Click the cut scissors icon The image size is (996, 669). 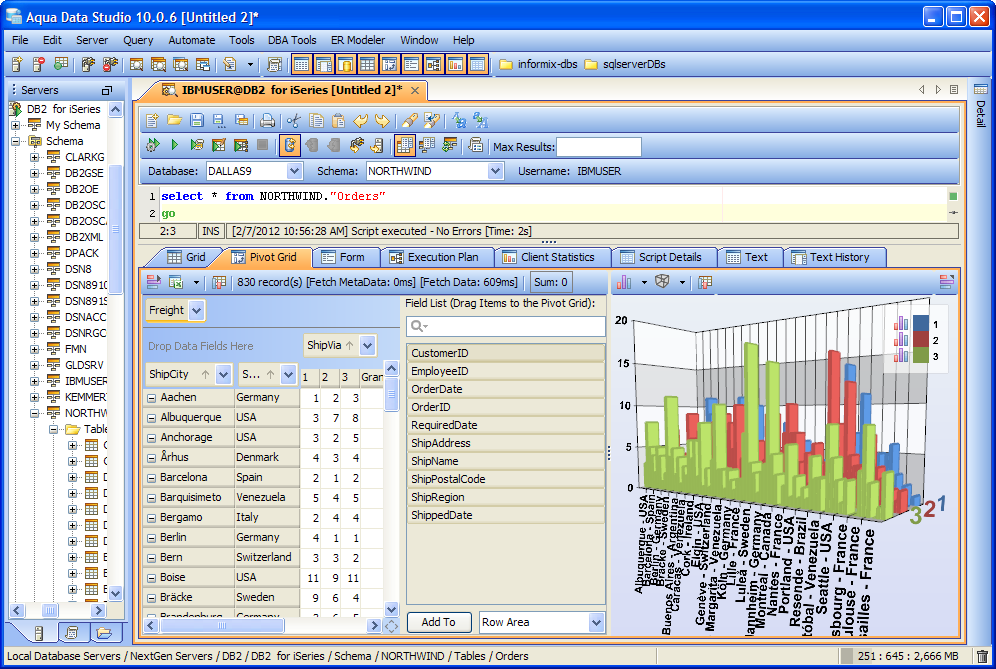[x=293, y=121]
